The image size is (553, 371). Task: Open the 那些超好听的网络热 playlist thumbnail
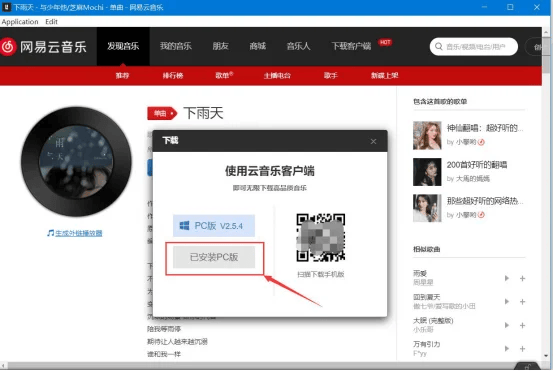tap(427, 208)
